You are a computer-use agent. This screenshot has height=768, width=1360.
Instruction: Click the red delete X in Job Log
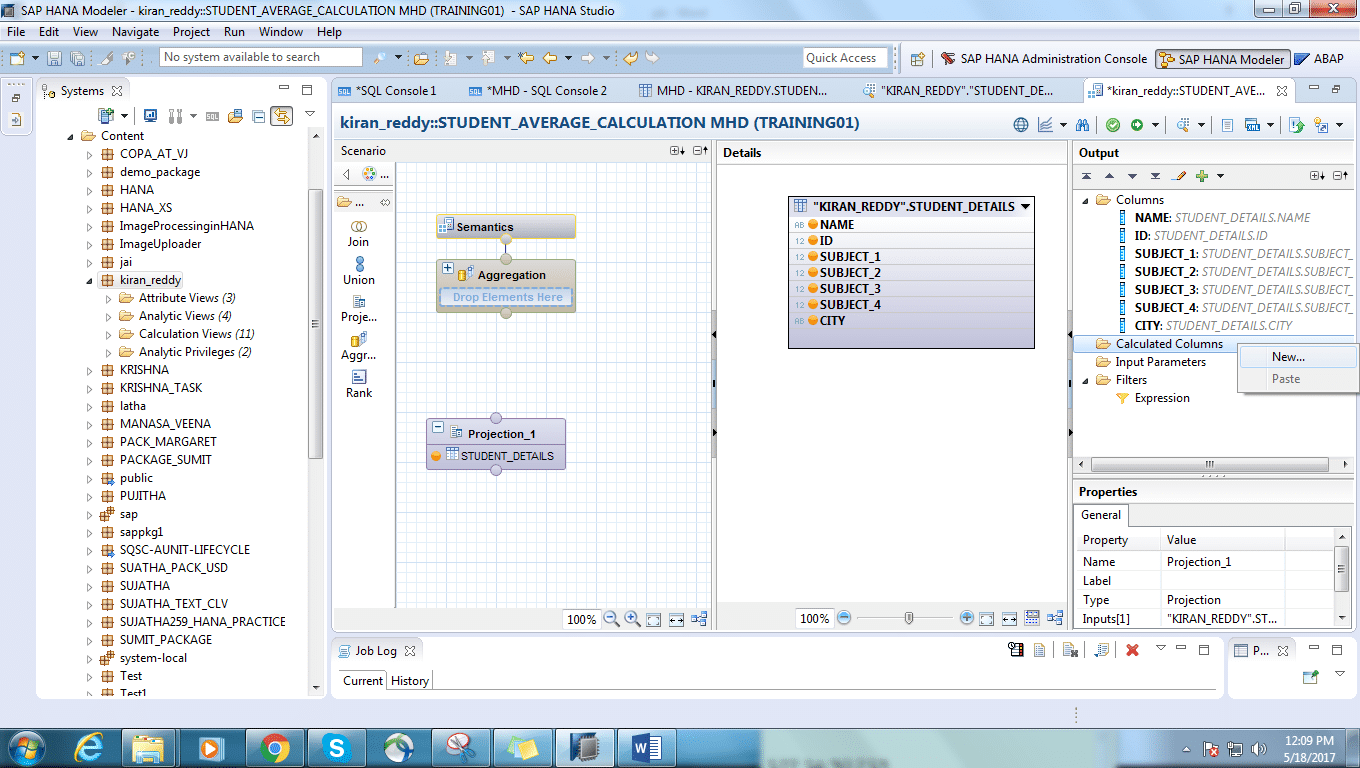point(1132,650)
